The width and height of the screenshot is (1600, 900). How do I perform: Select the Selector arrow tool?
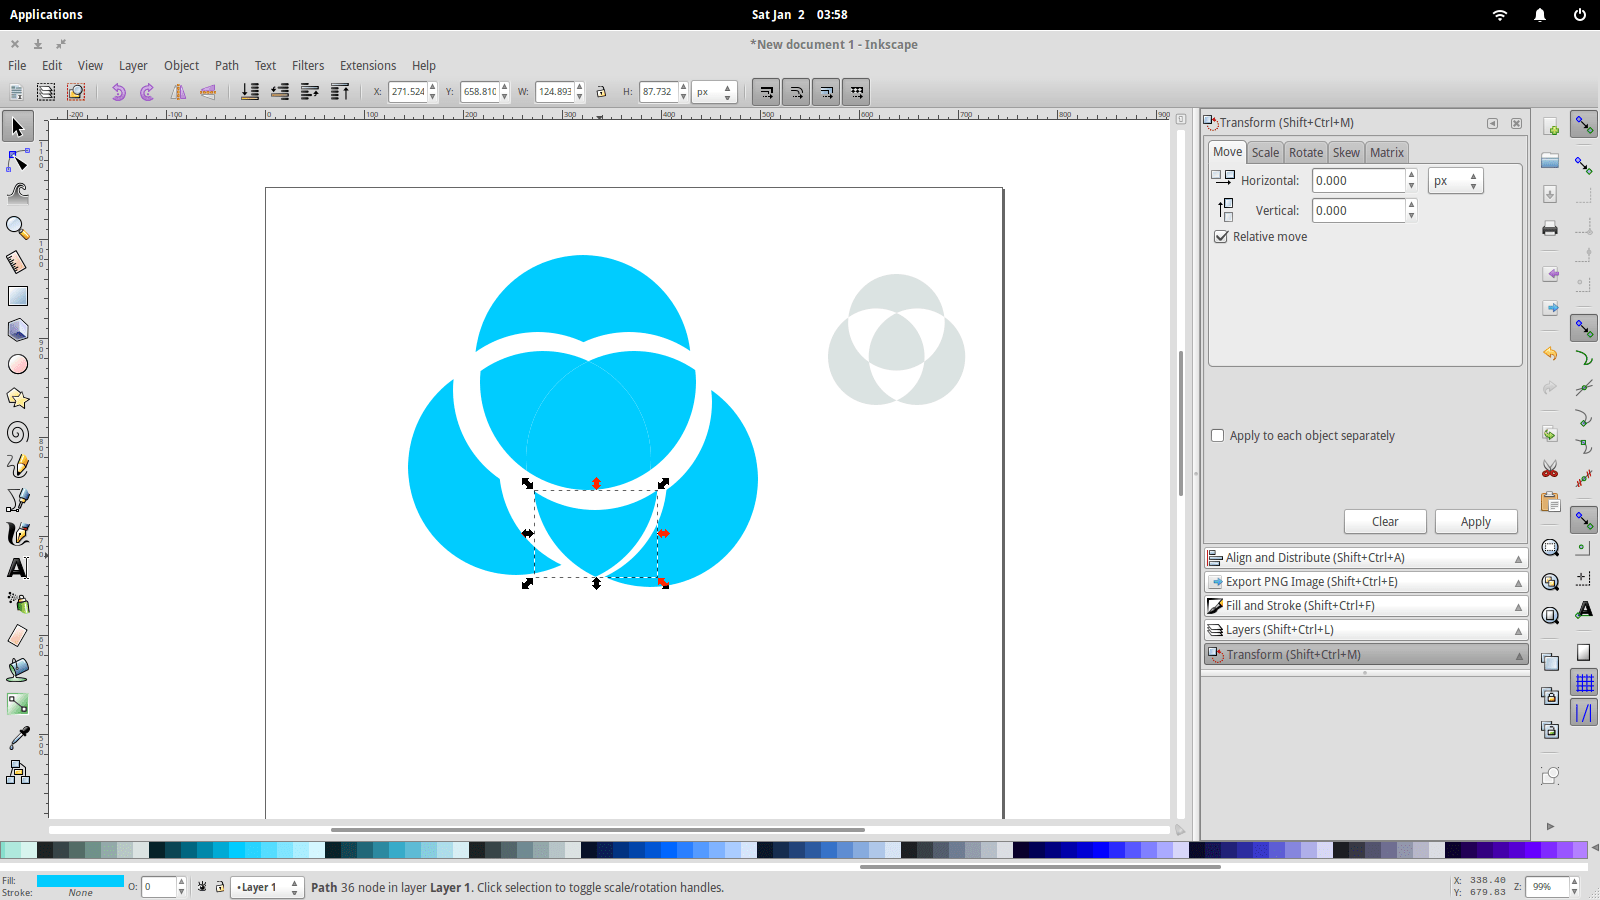(18, 127)
